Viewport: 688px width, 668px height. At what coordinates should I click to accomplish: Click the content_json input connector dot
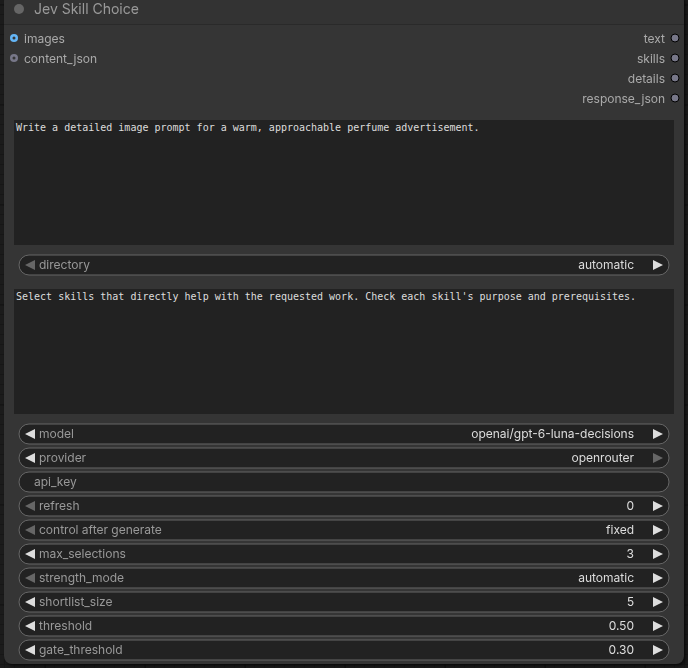14,58
